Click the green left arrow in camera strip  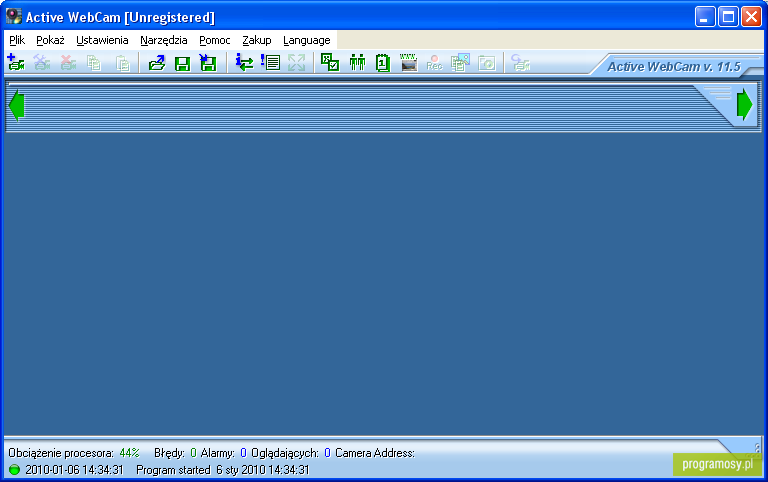point(16,104)
